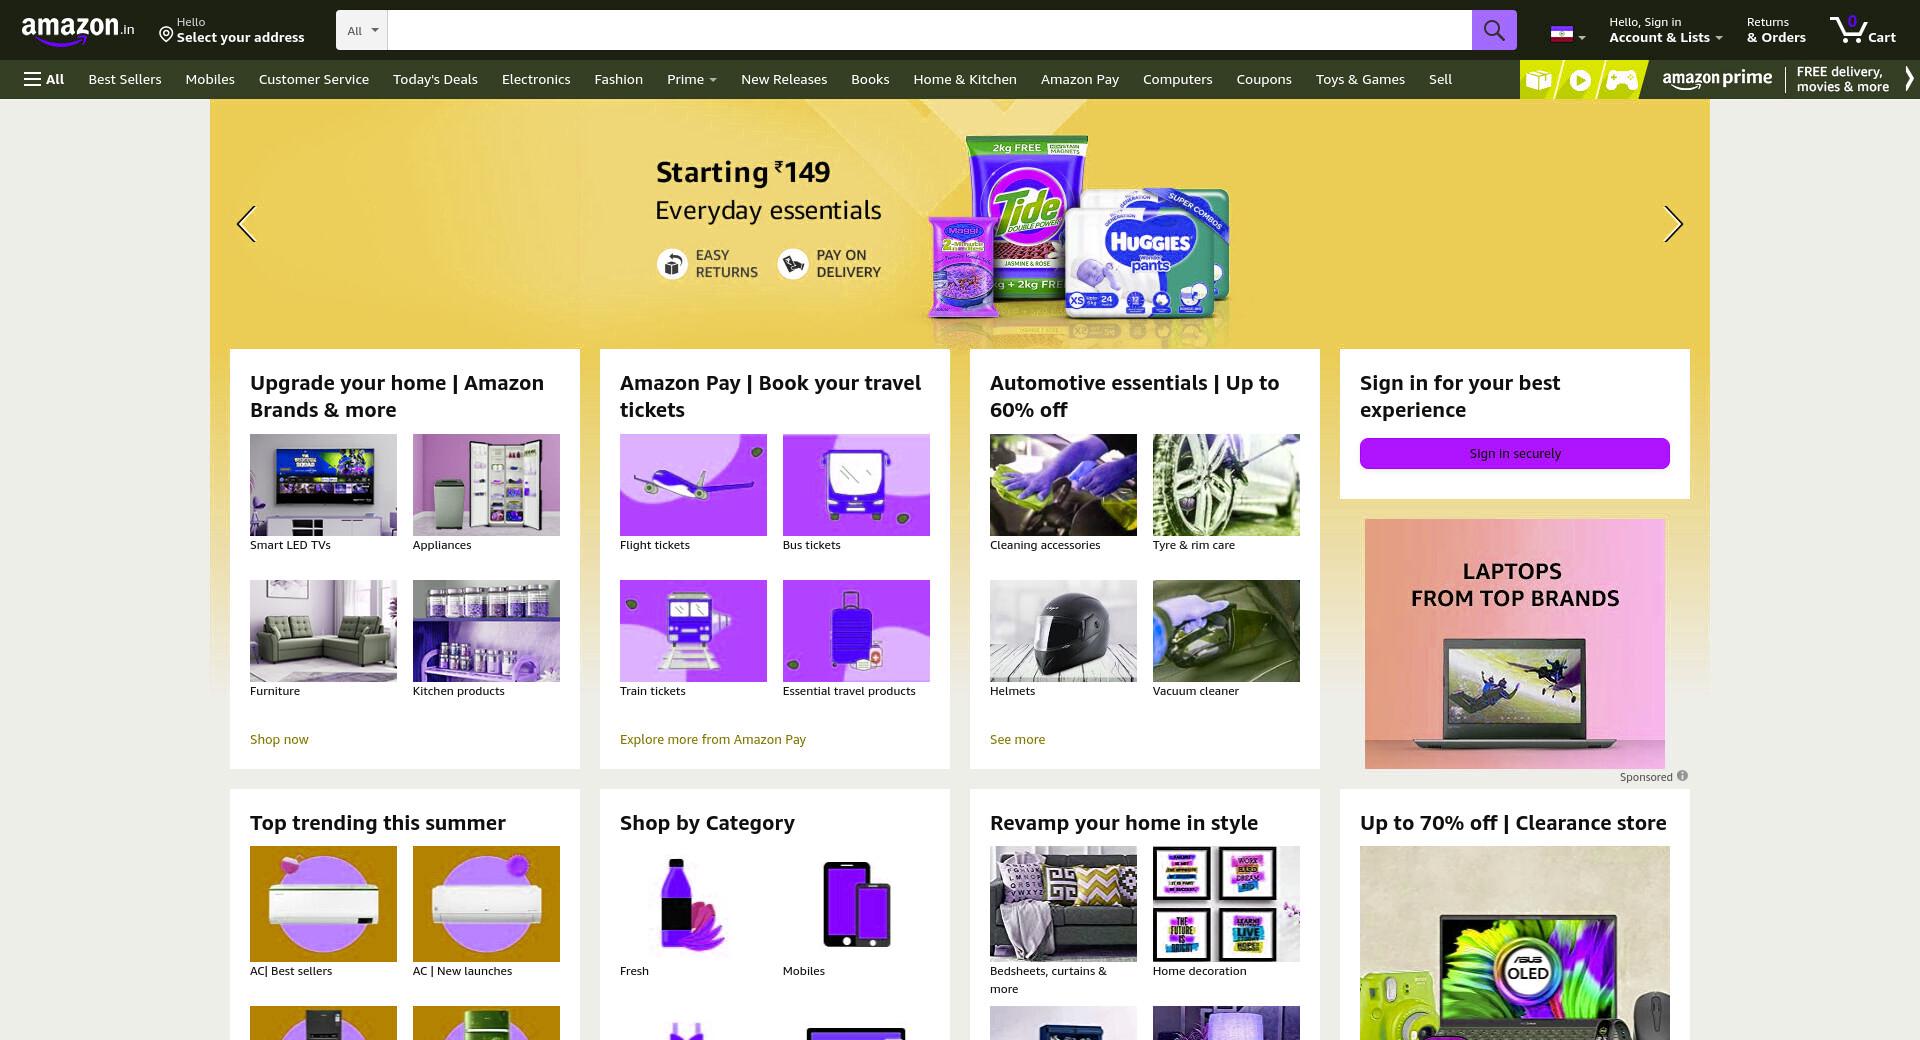Click the Sign in securely button
Viewport: 1920px width, 1040px height.
click(x=1515, y=453)
